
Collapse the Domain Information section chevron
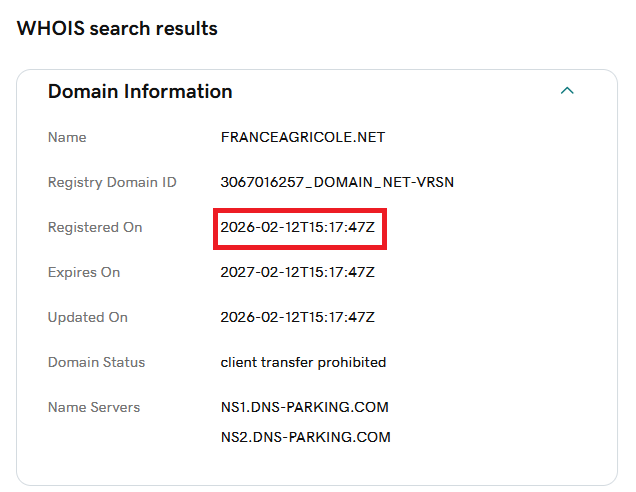[567, 91]
